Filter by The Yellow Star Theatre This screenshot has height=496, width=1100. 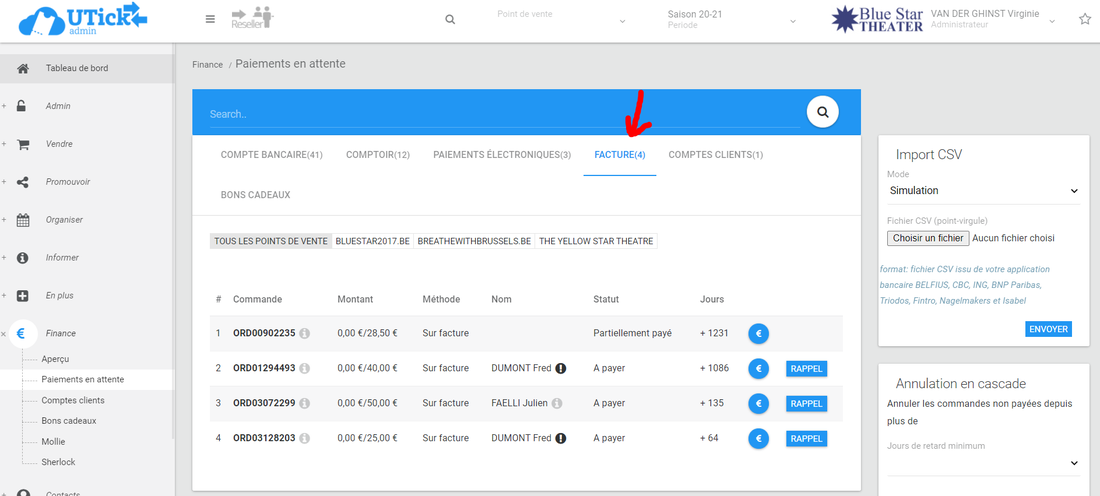point(596,241)
